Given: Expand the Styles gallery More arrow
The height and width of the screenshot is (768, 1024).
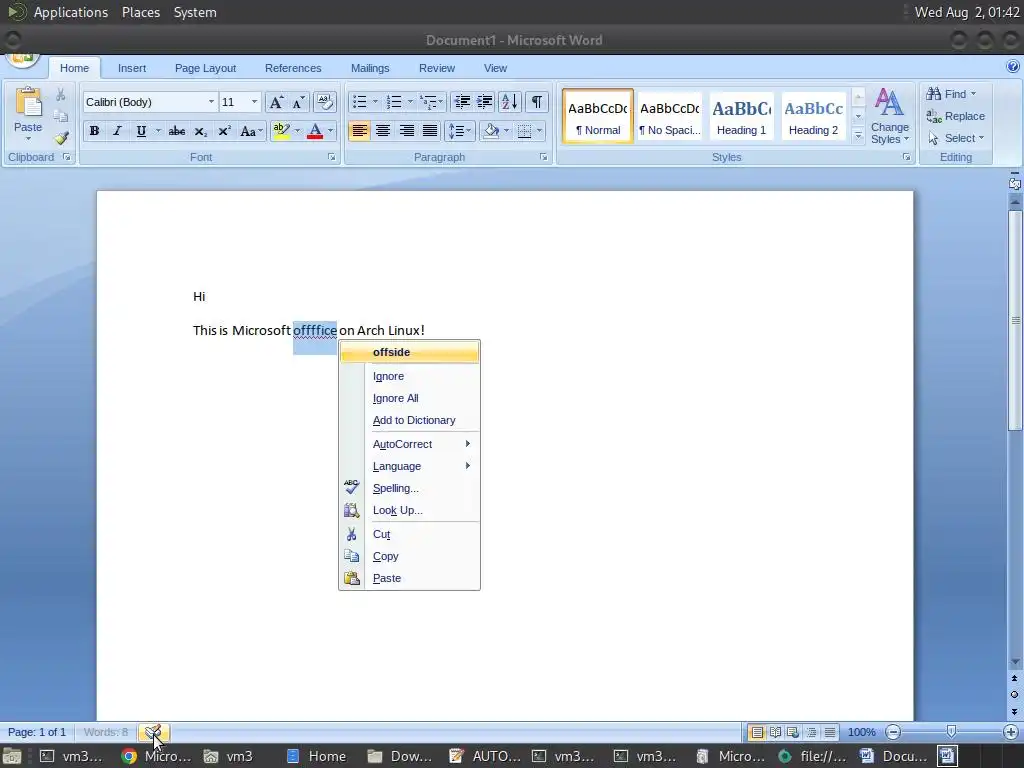Looking at the screenshot, I should tap(858, 136).
